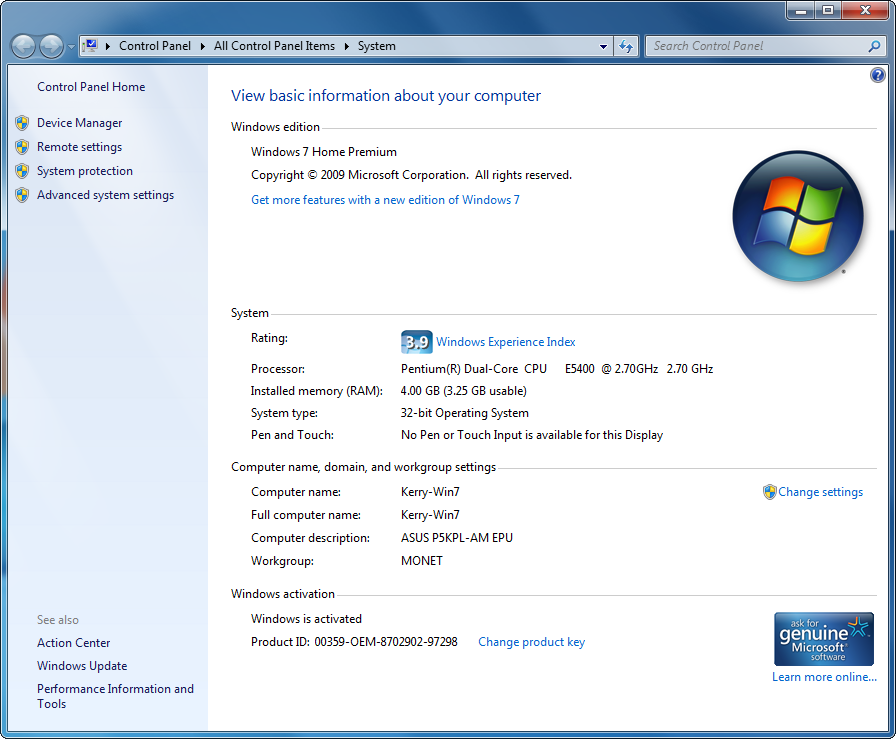Viewport: 896px width, 739px height.
Task: Expand the arrow before Control Panel breadcrumb
Action: coord(107,46)
